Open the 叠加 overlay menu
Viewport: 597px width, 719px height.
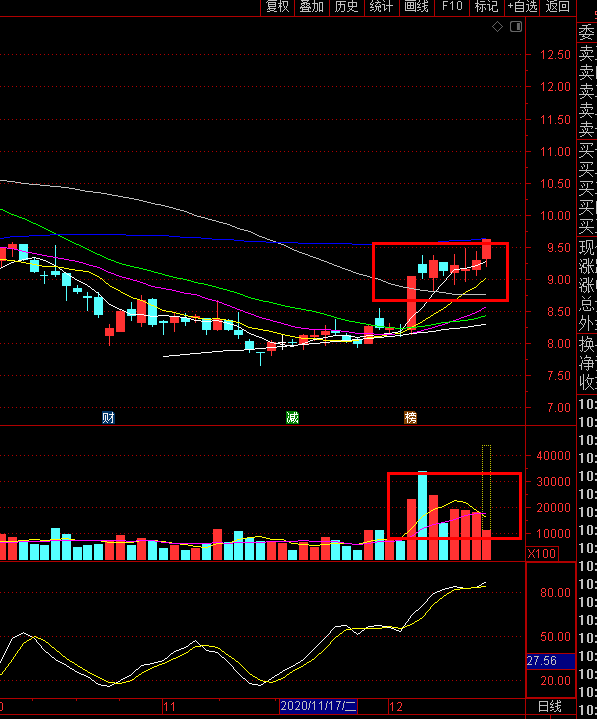click(x=312, y=7)
